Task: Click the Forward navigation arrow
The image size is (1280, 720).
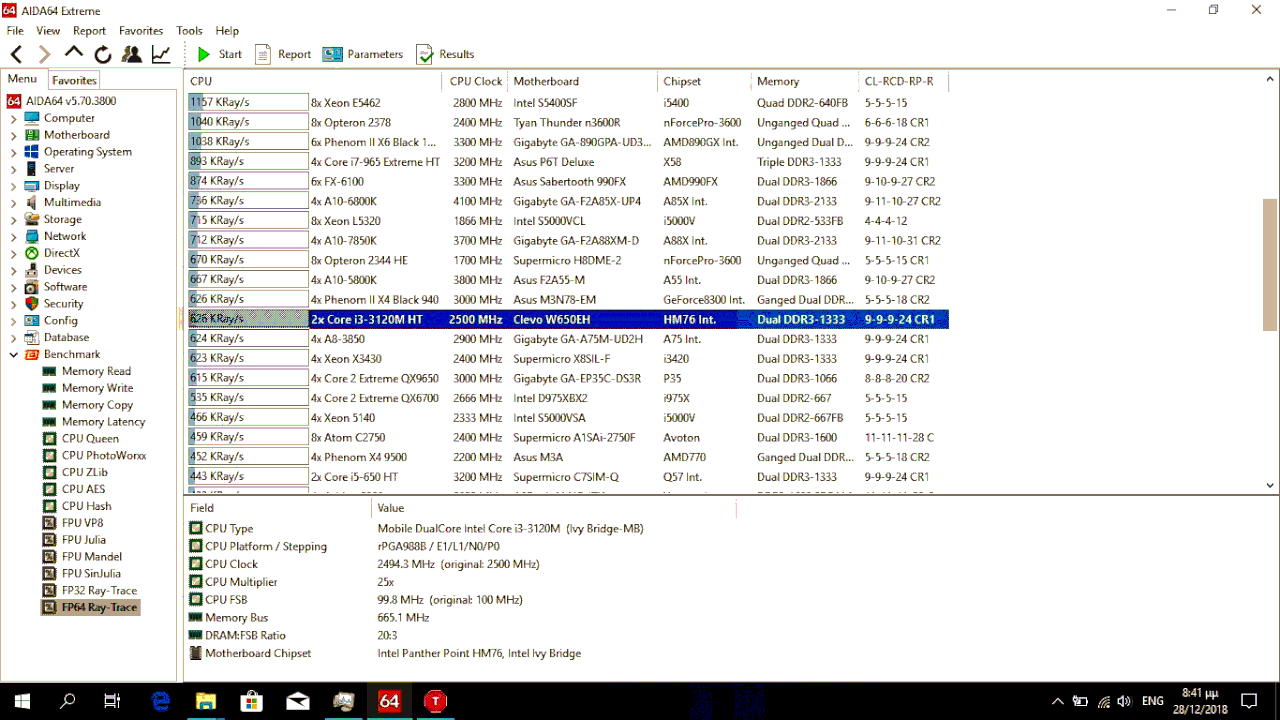Action: point(44,54)
